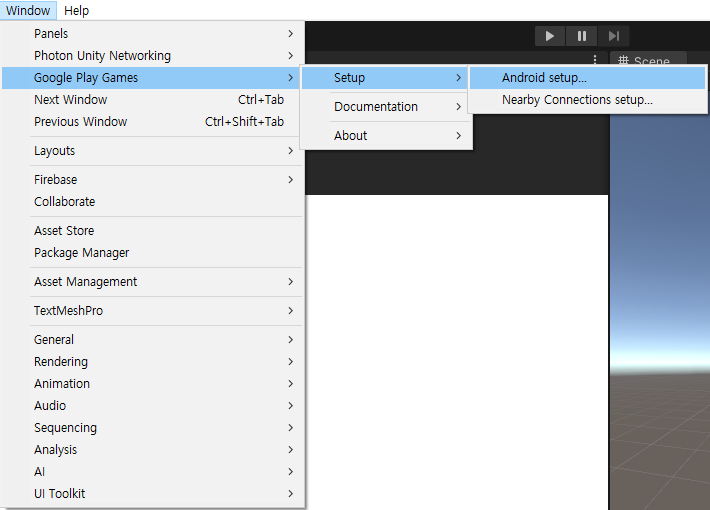710x510 pixels.
Task: Expand the Panels submenu
Action: click(x=153, y=34)
